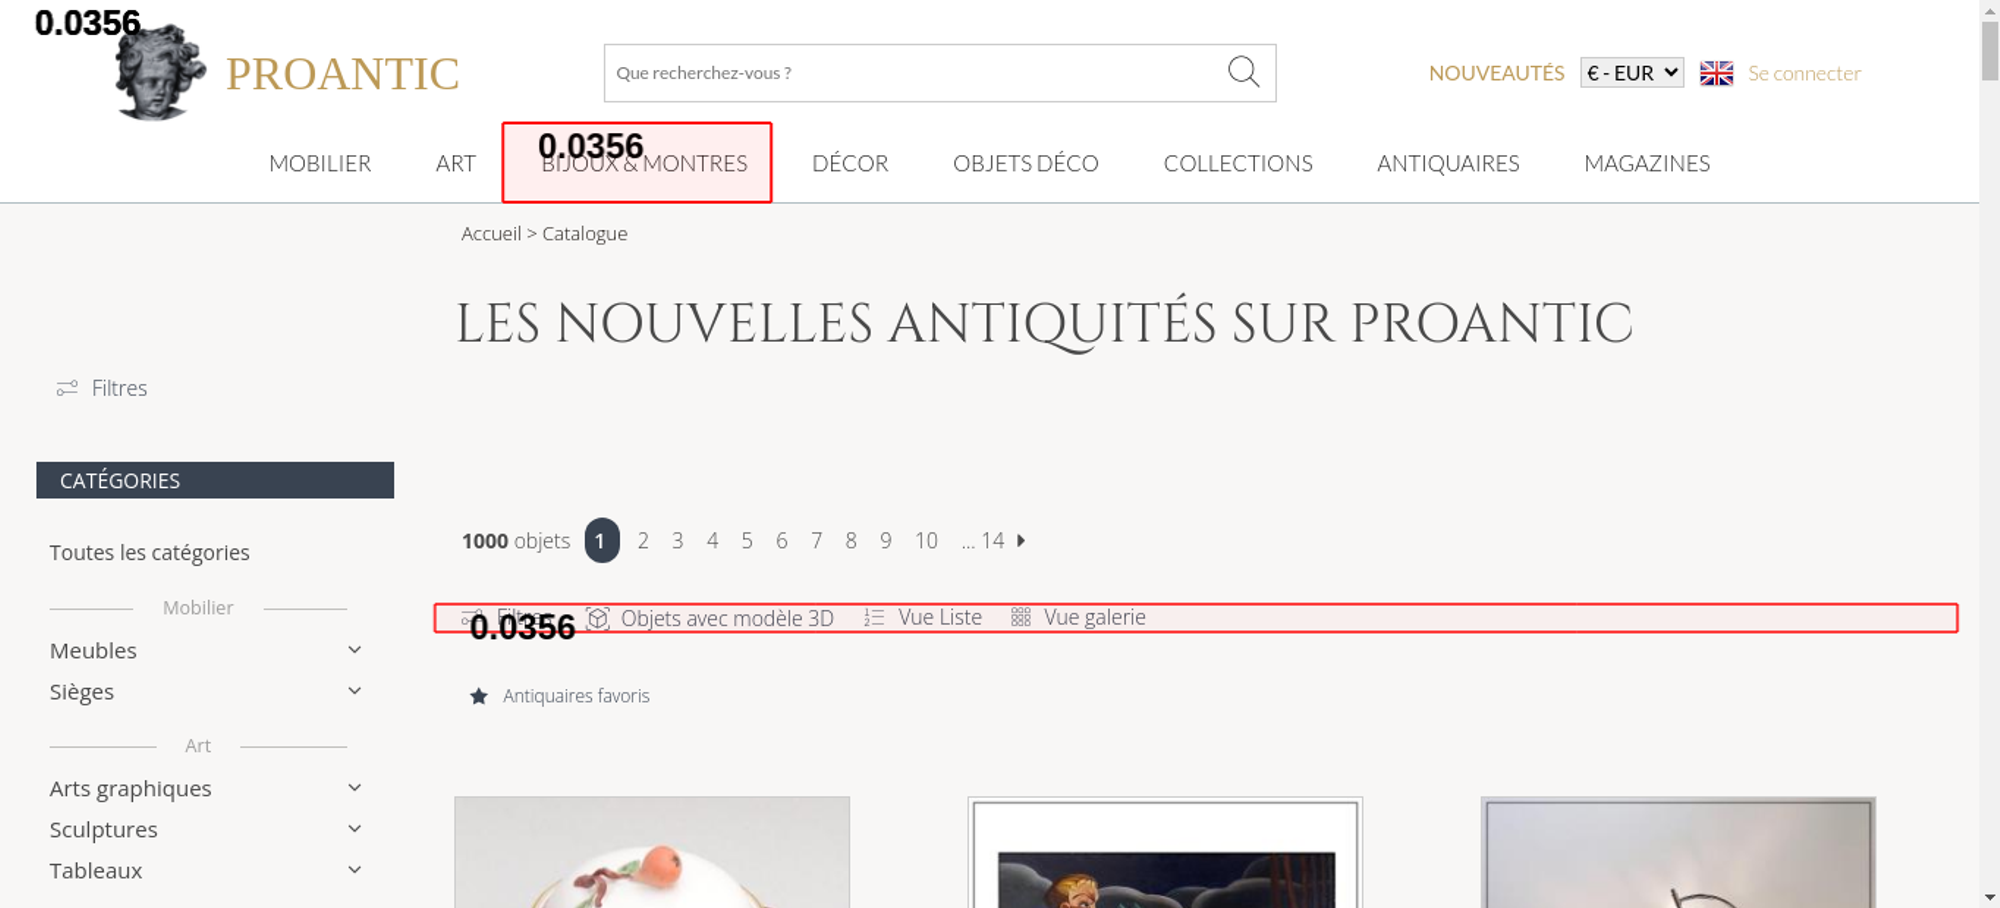
Task: Click the search magnifying glass icon
Action: point(1243,72)
